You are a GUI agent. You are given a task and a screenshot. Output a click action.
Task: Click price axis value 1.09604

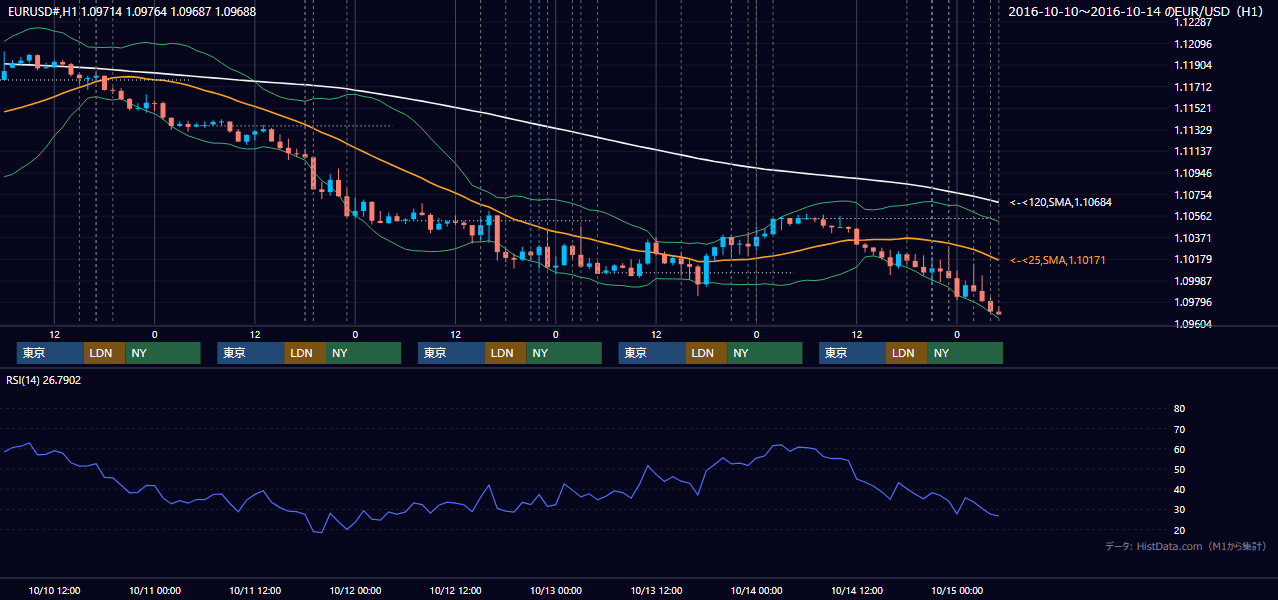tap(1192, 324)
